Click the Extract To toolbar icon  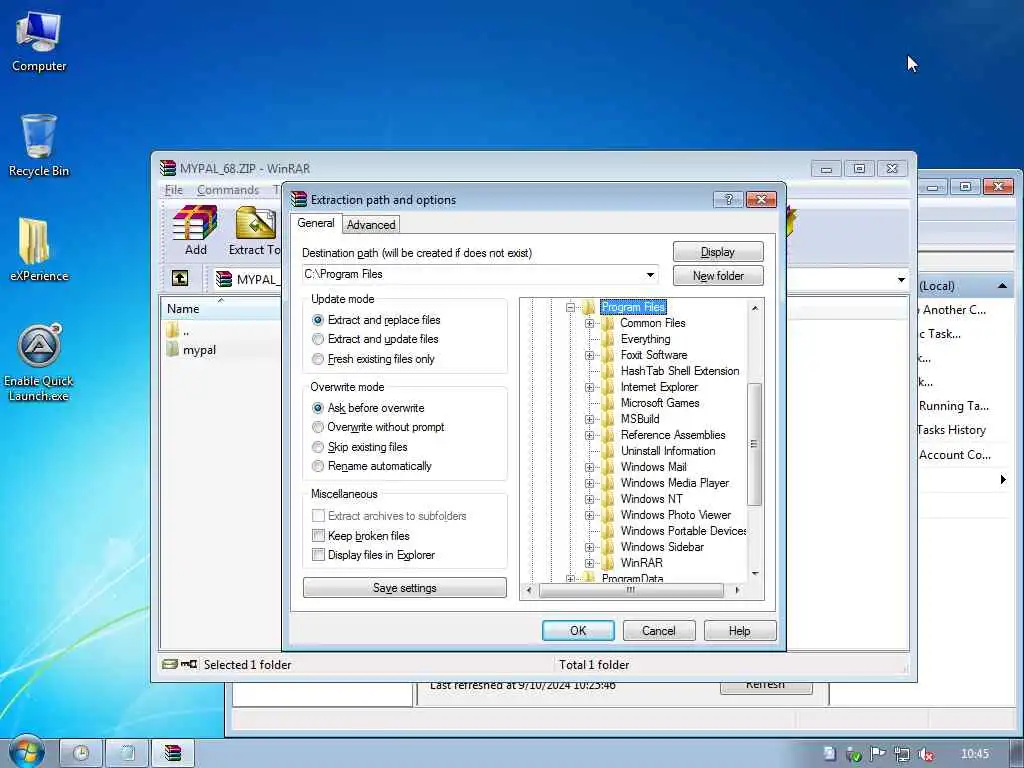click(x=255, y=231)
